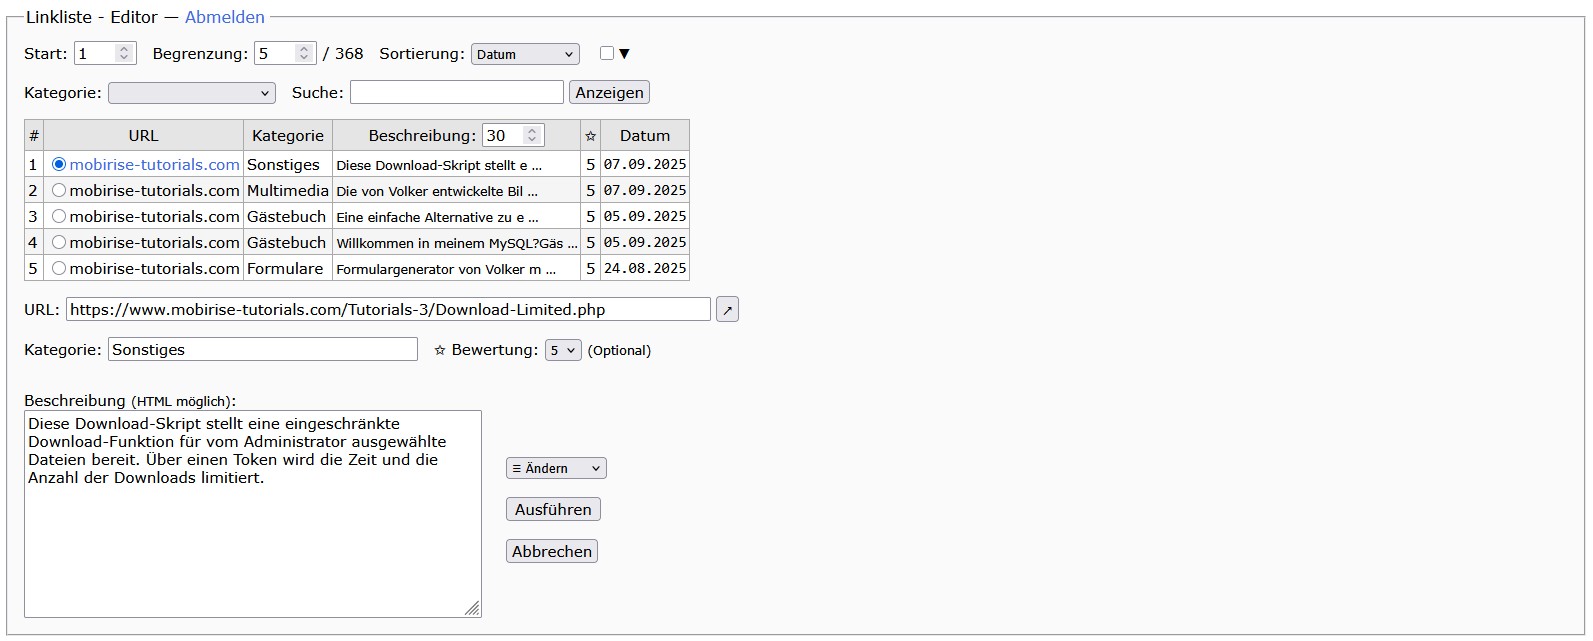The height and width of the screenshot is (641, 1593).
Task: Adjust the Begrenzung stepper arrows
Action: [304, 54]
